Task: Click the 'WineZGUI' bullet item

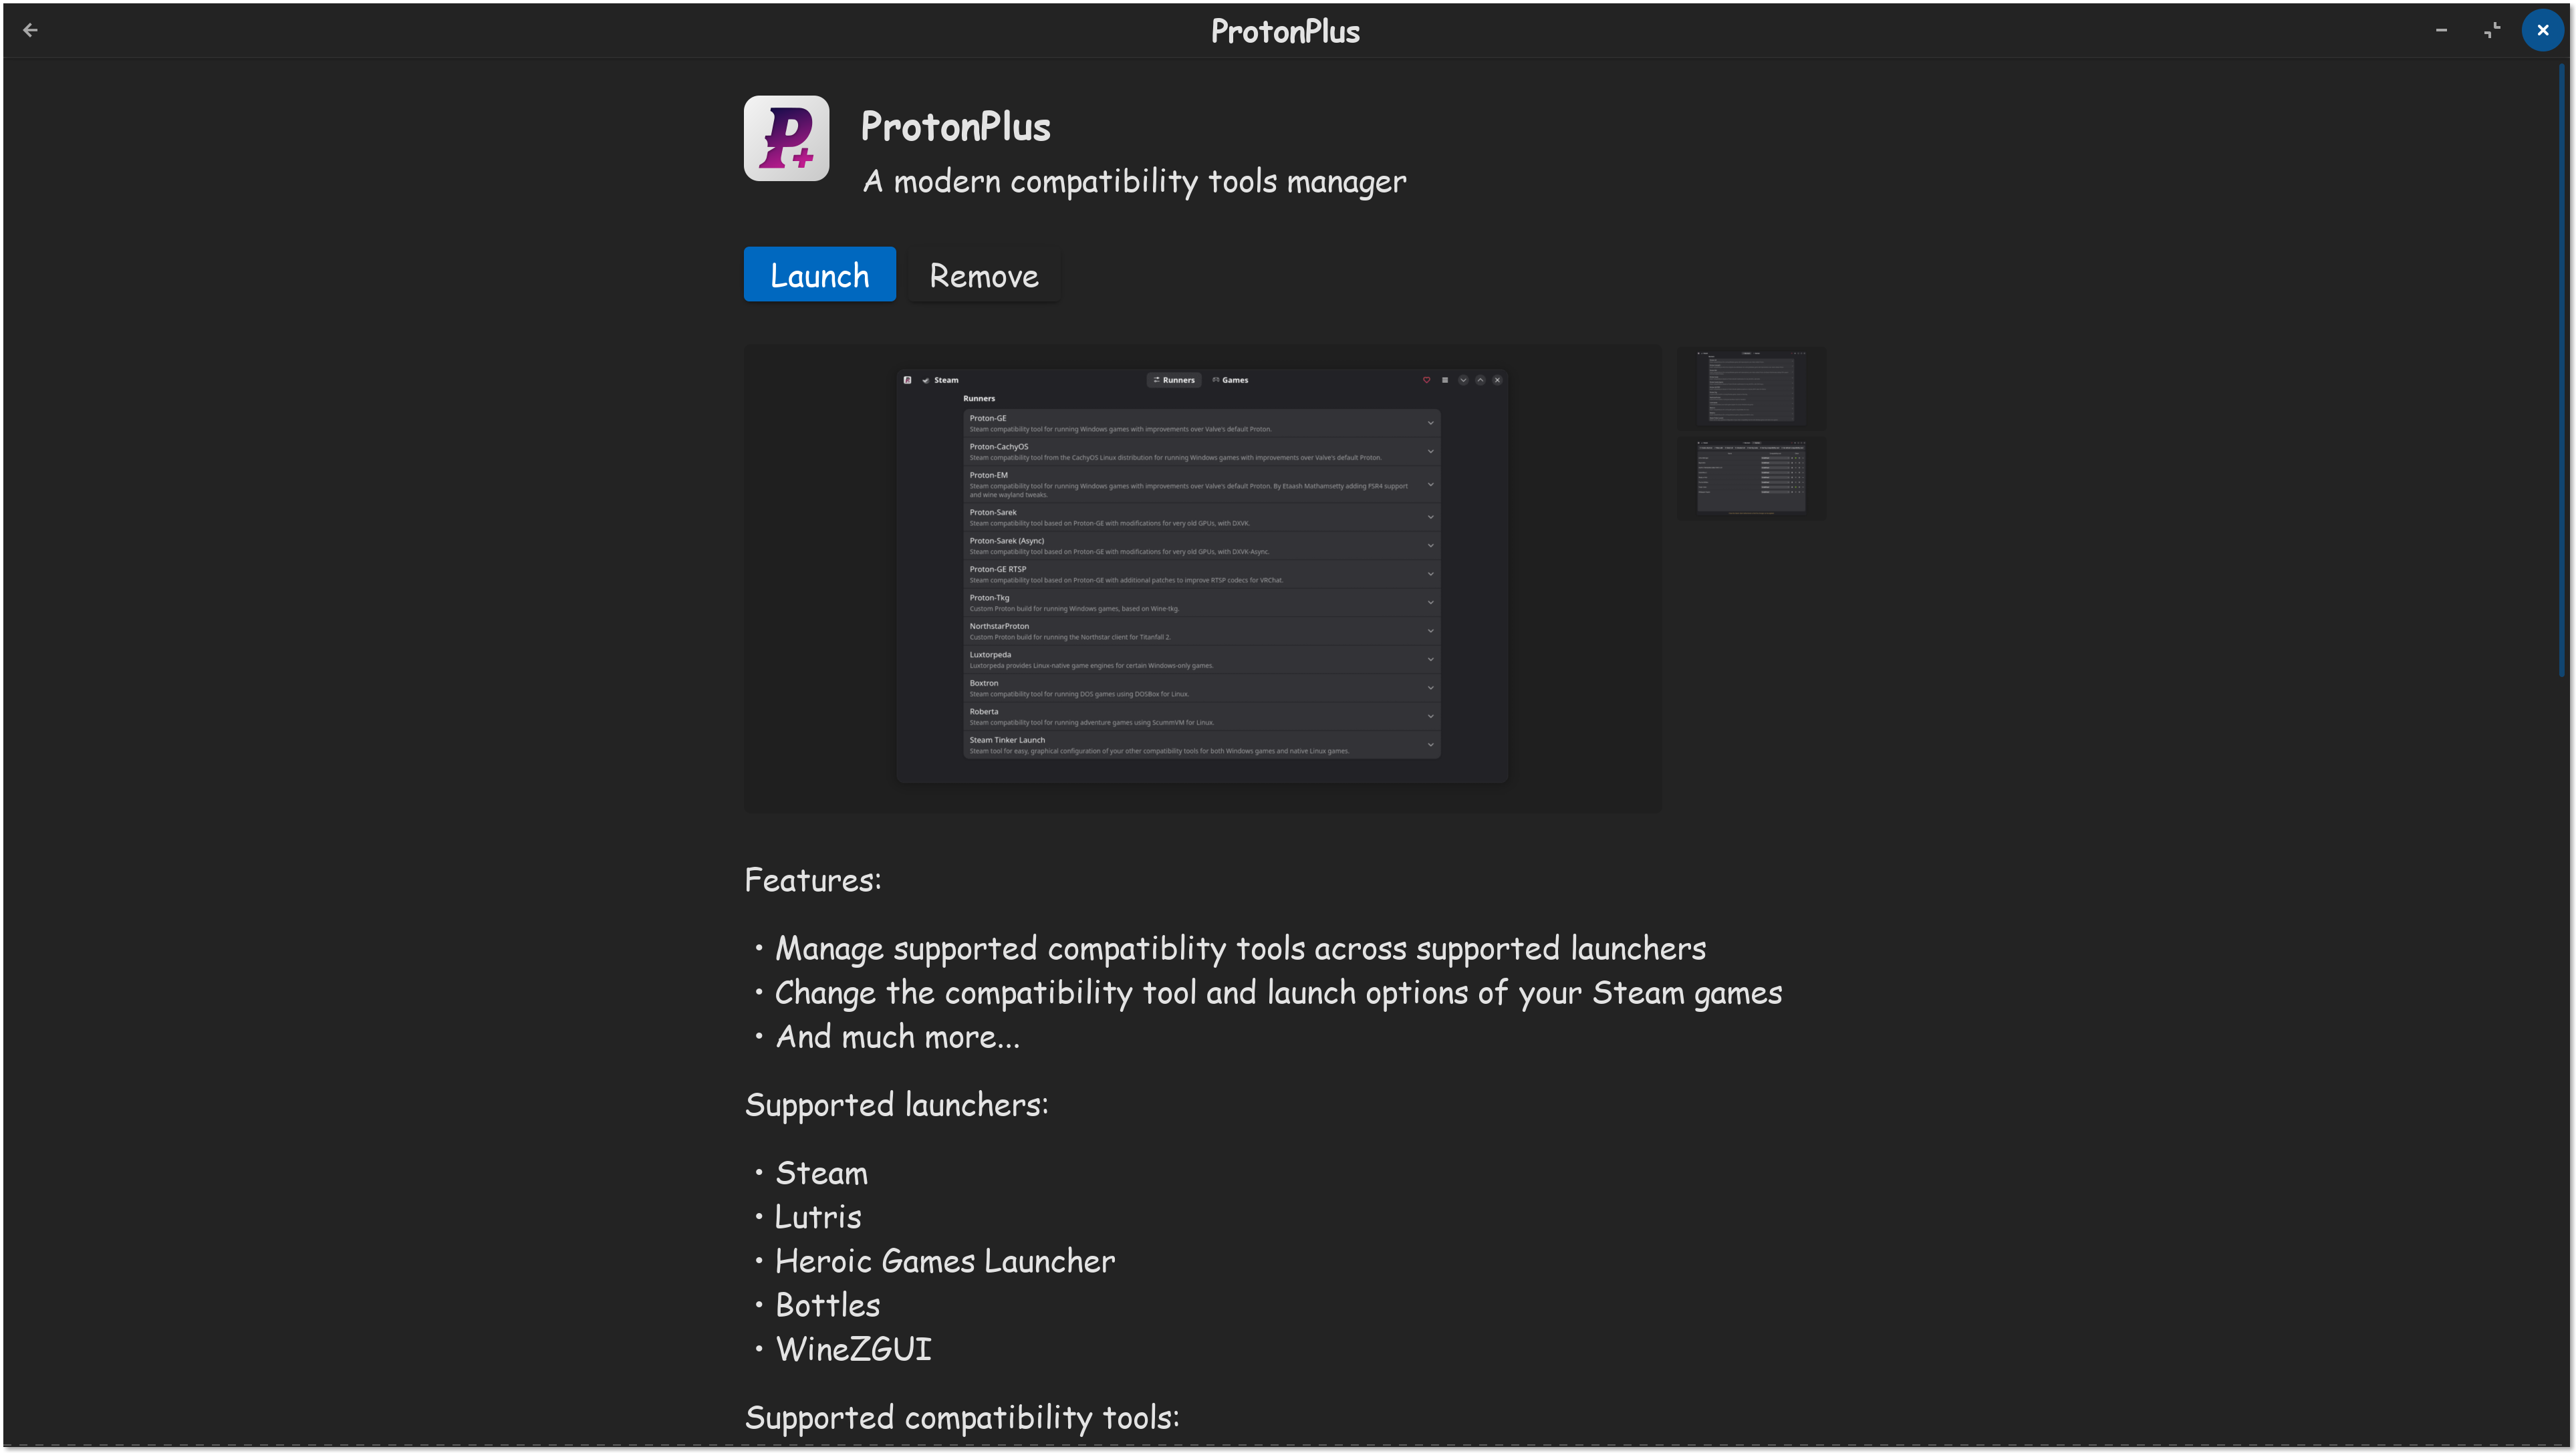Action: click(x=853, y=1349)
